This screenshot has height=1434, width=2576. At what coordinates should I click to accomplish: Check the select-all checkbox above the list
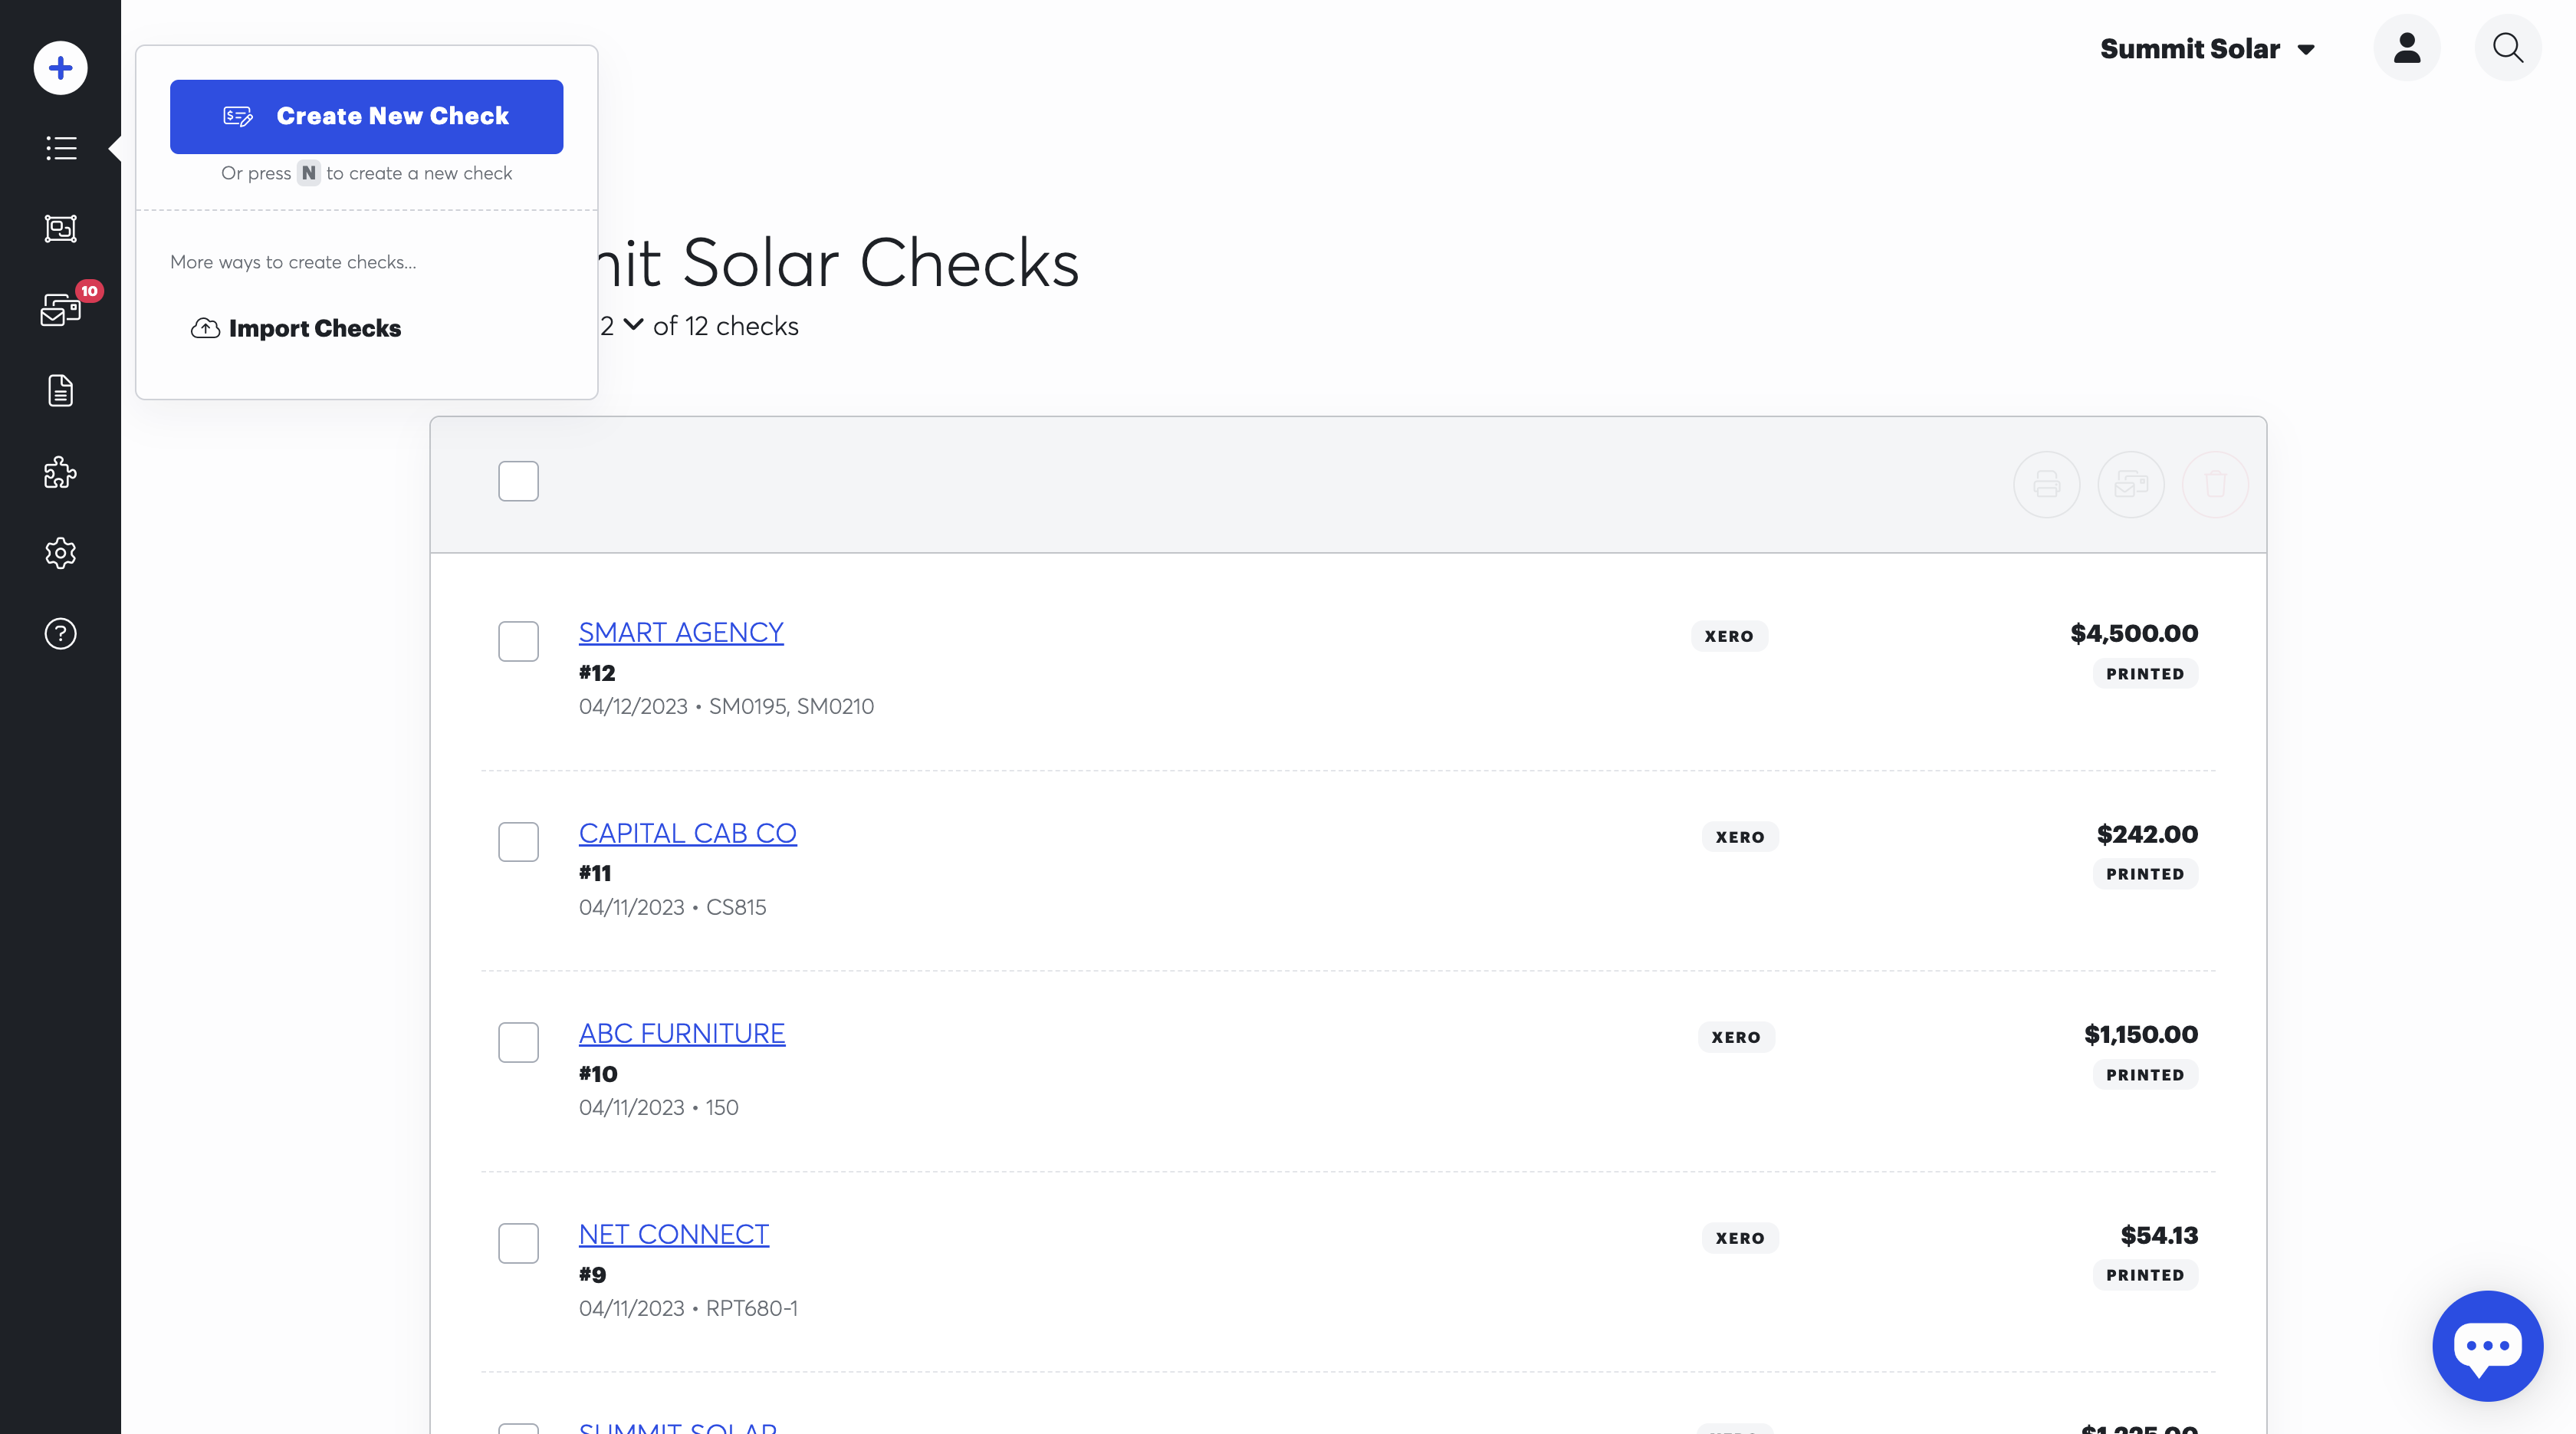click(x=518, y=480)
